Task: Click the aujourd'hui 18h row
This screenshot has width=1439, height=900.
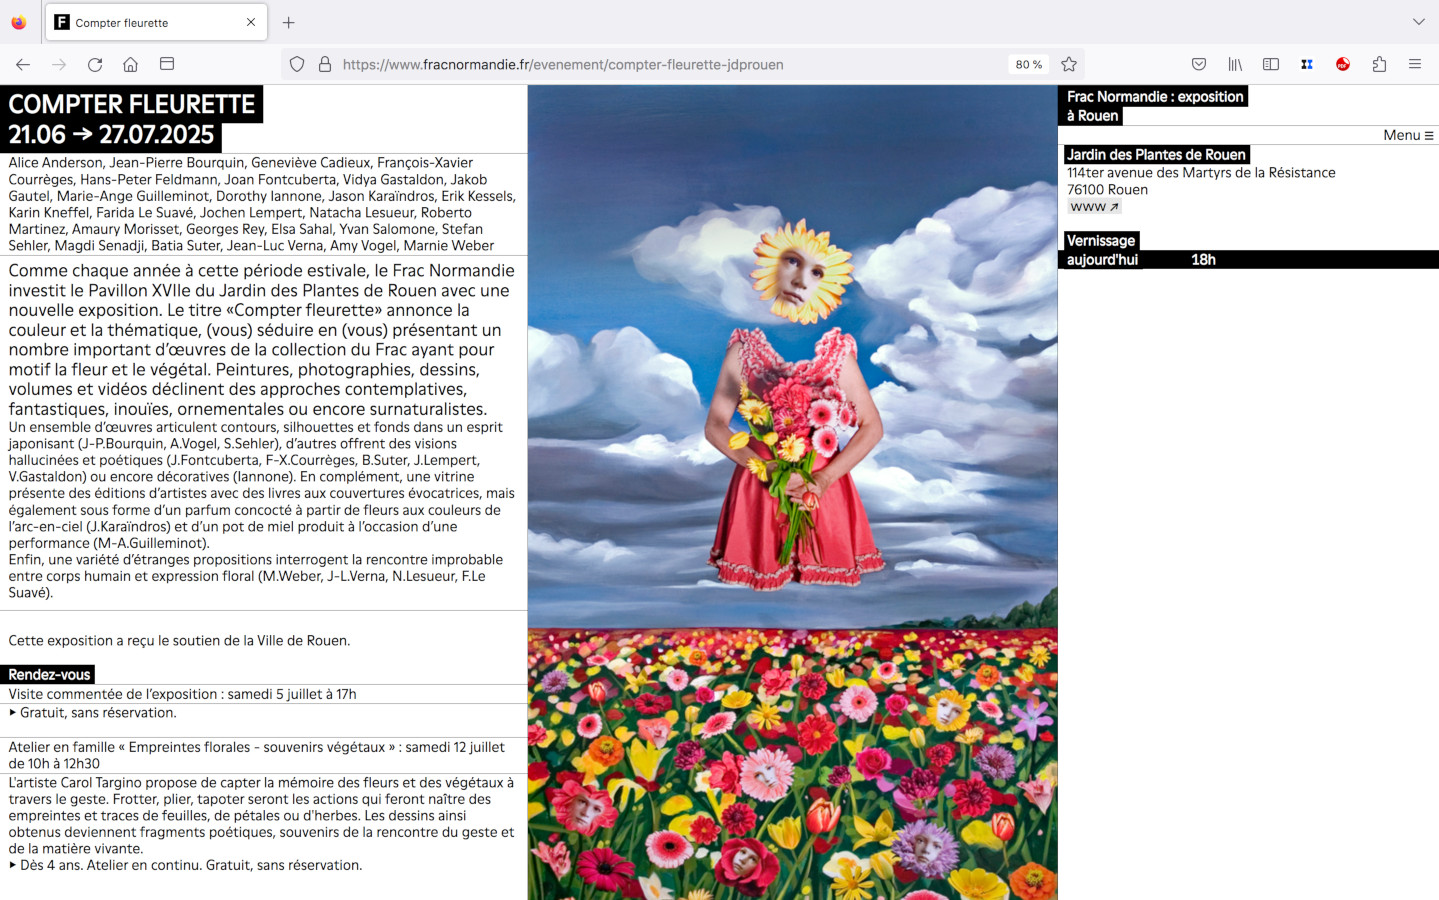Action: point(1249,259)
